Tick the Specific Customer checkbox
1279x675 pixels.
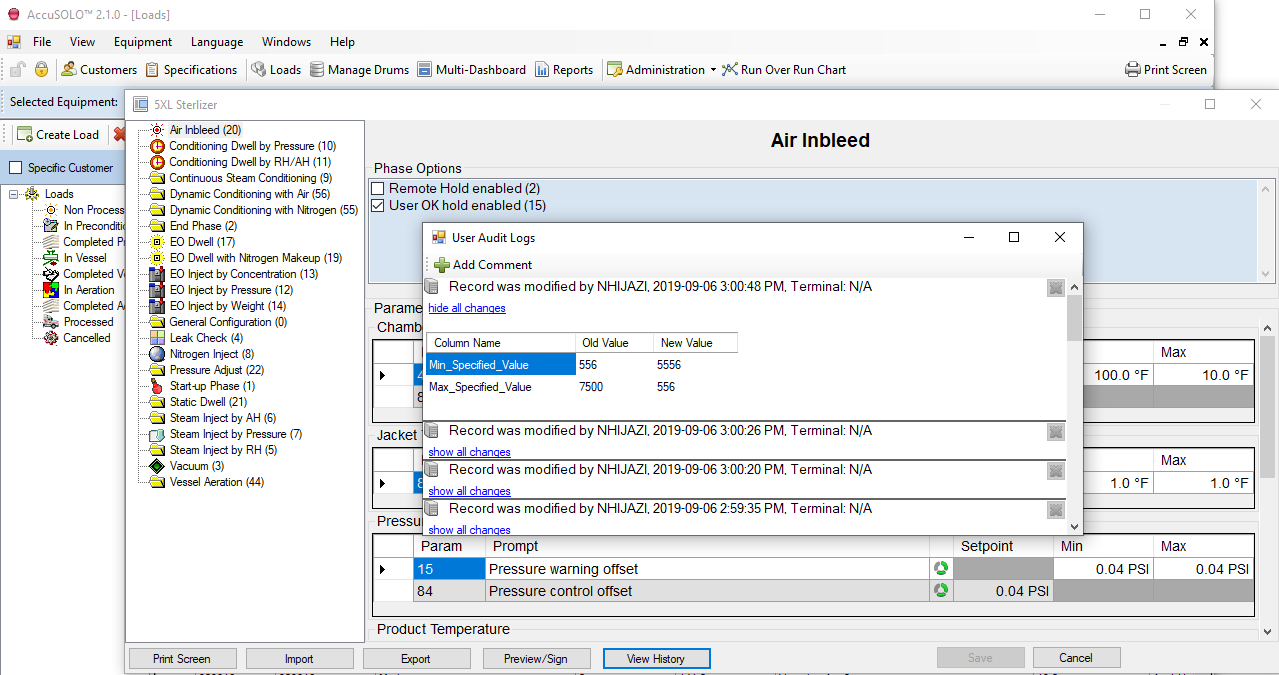pyautogui.click(x=16, y=168)
